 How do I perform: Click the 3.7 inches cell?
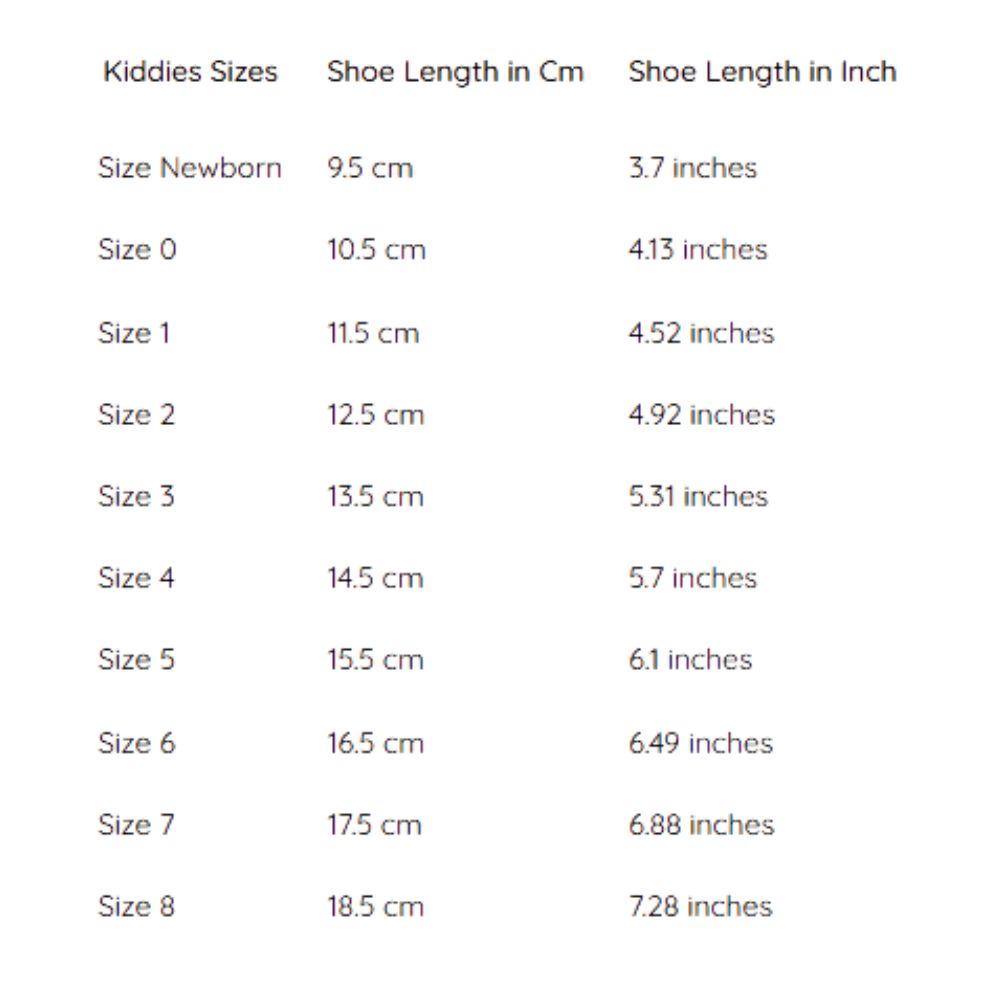tap(692, 167)
